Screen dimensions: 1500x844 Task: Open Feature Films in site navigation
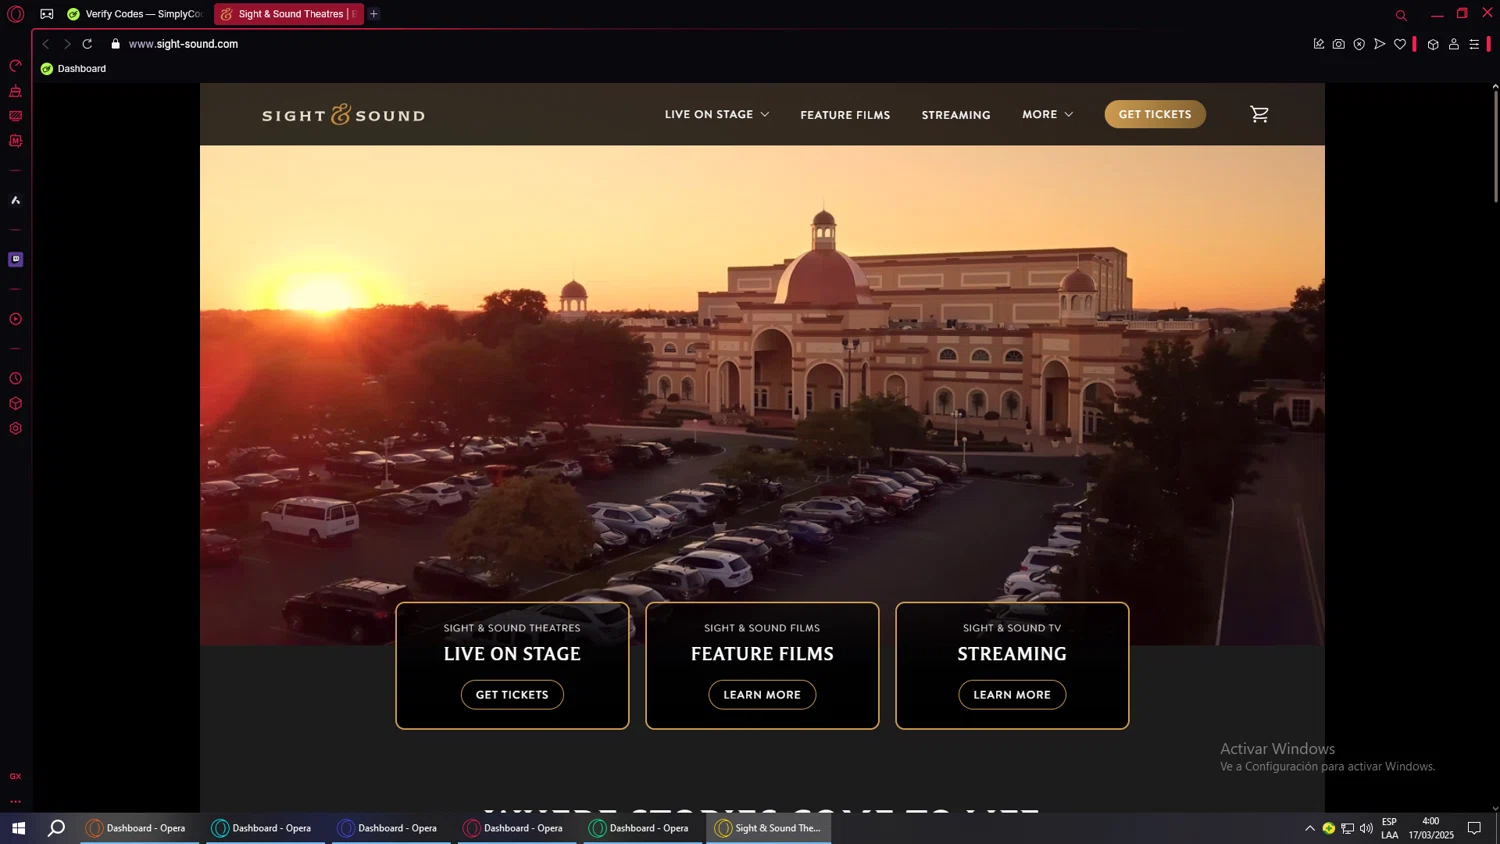pos(845,115)
